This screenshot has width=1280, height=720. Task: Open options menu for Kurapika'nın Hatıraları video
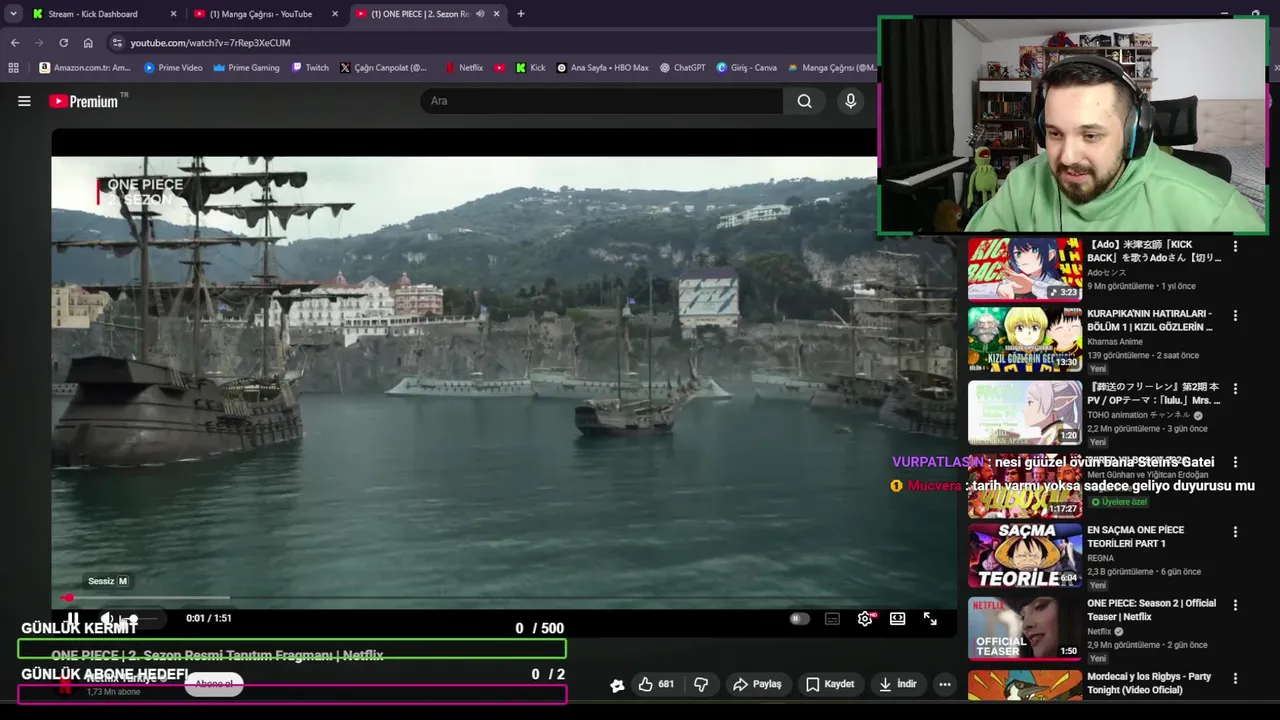click(1235, 316)
